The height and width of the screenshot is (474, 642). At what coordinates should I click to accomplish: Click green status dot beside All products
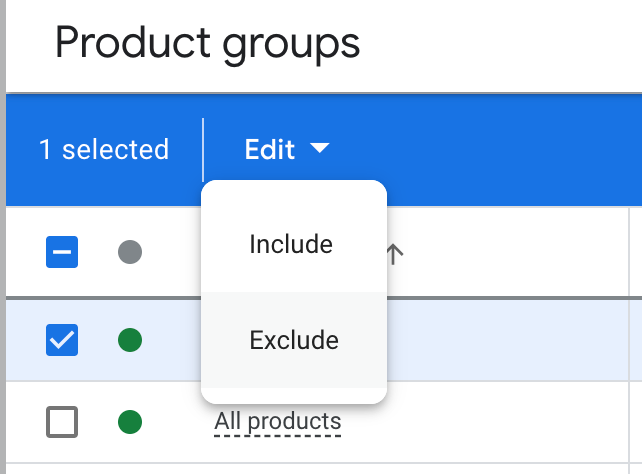point(130,422)
